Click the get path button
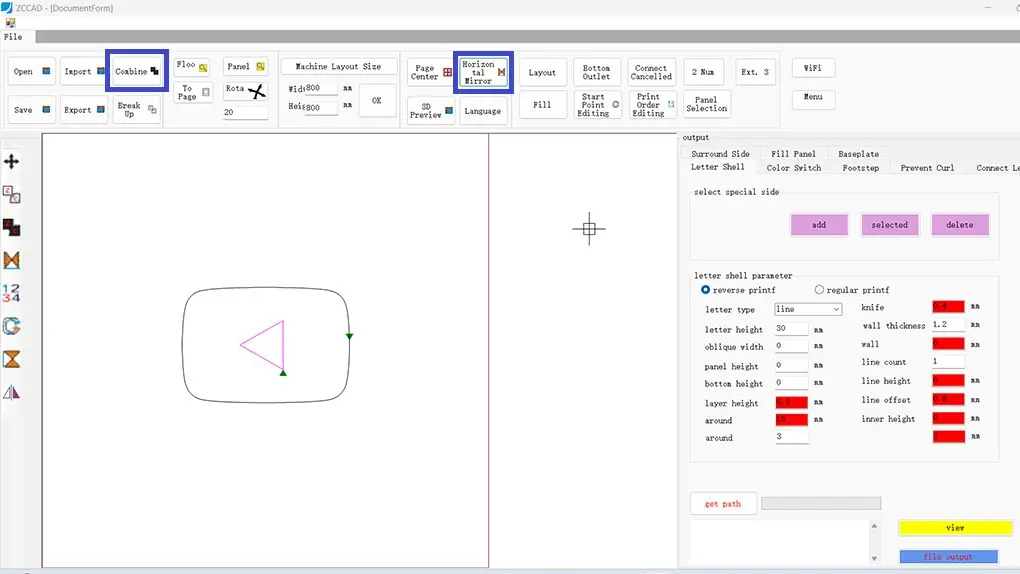This screenshot has width=1020, height=574. click(723, 504)
